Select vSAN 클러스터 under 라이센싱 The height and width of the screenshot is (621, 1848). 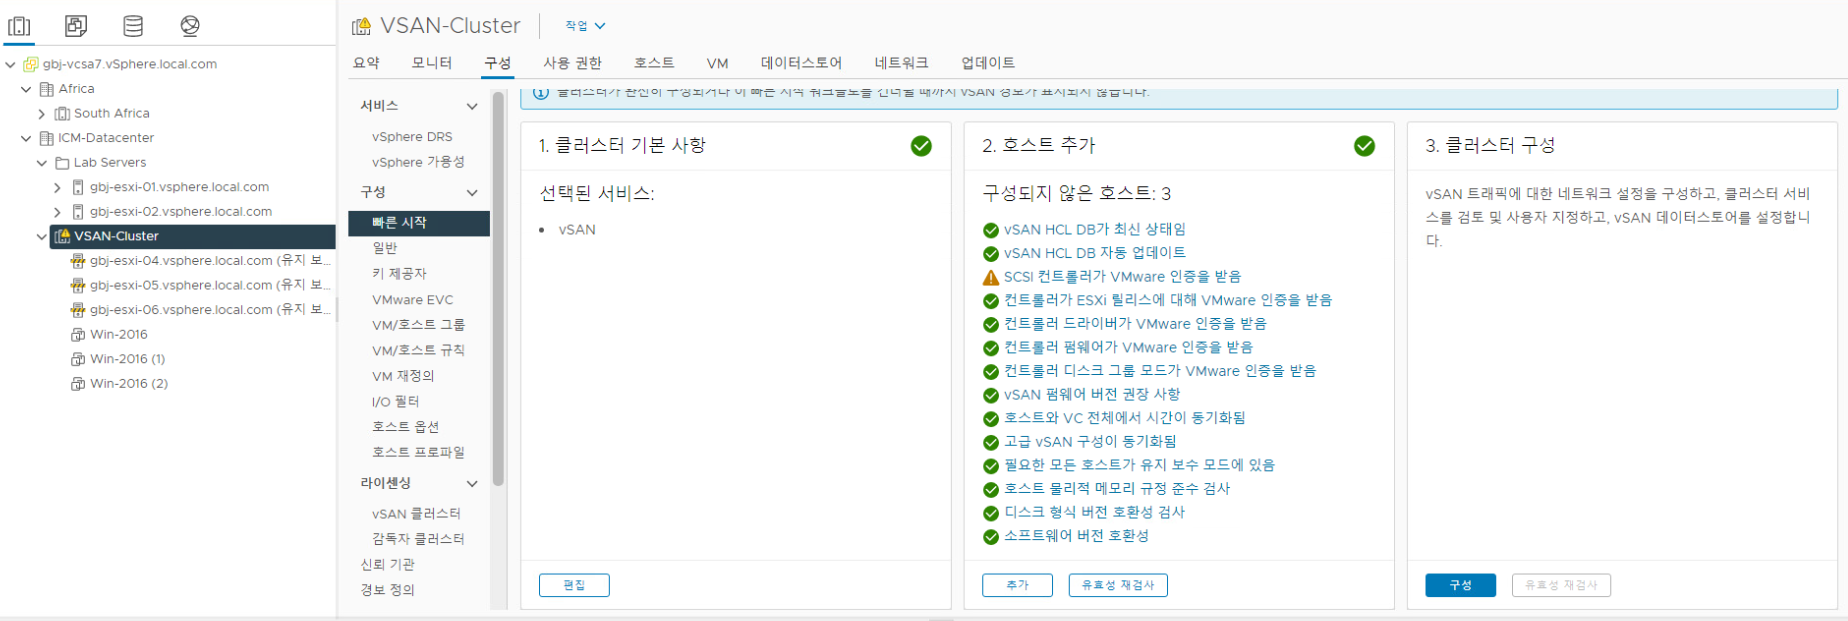tap(416, 514)
